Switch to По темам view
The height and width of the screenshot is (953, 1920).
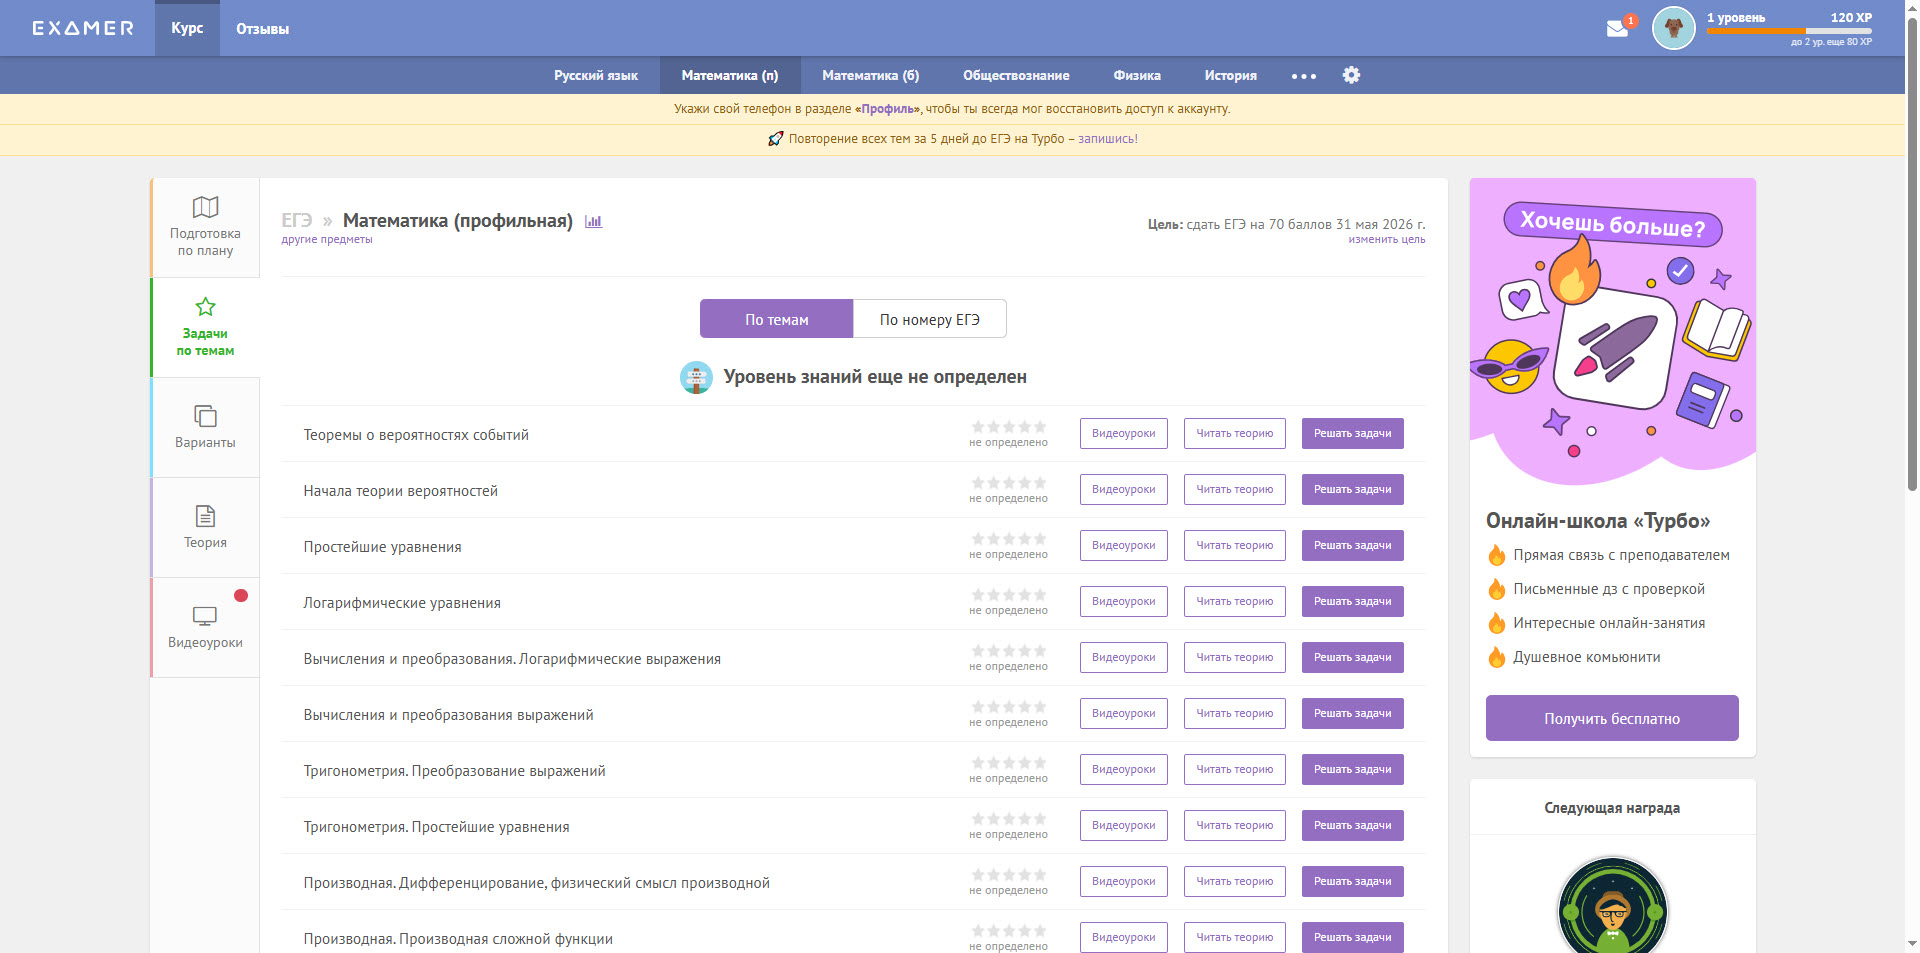click(x=776, y=319)
